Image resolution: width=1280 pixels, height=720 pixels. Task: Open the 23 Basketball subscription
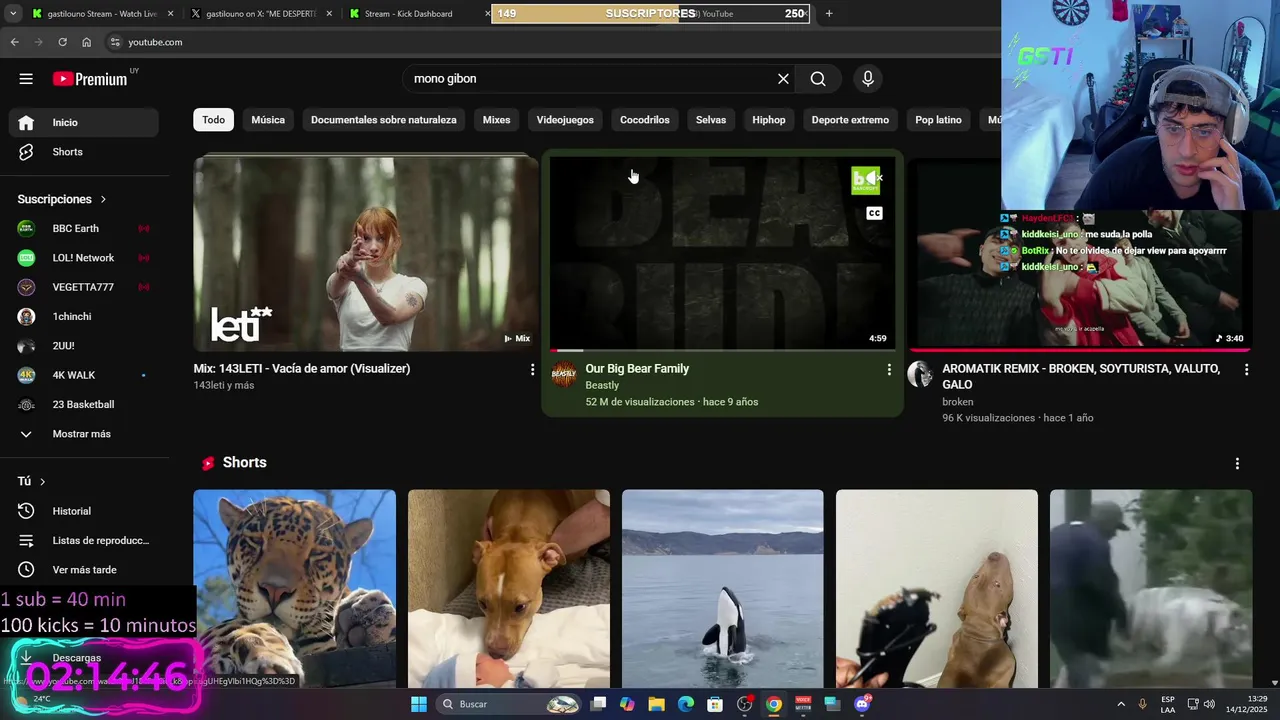pyautogui.click(x=84, y=404)
